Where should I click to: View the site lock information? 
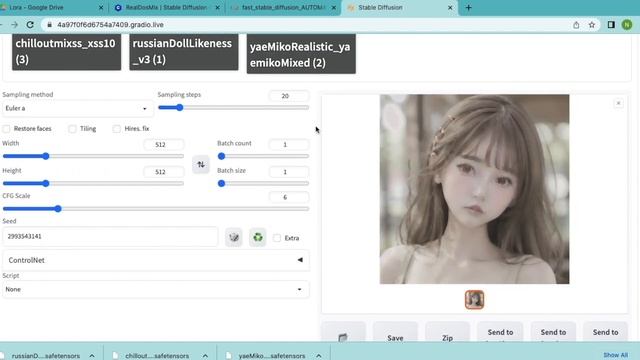pos(49,25)
